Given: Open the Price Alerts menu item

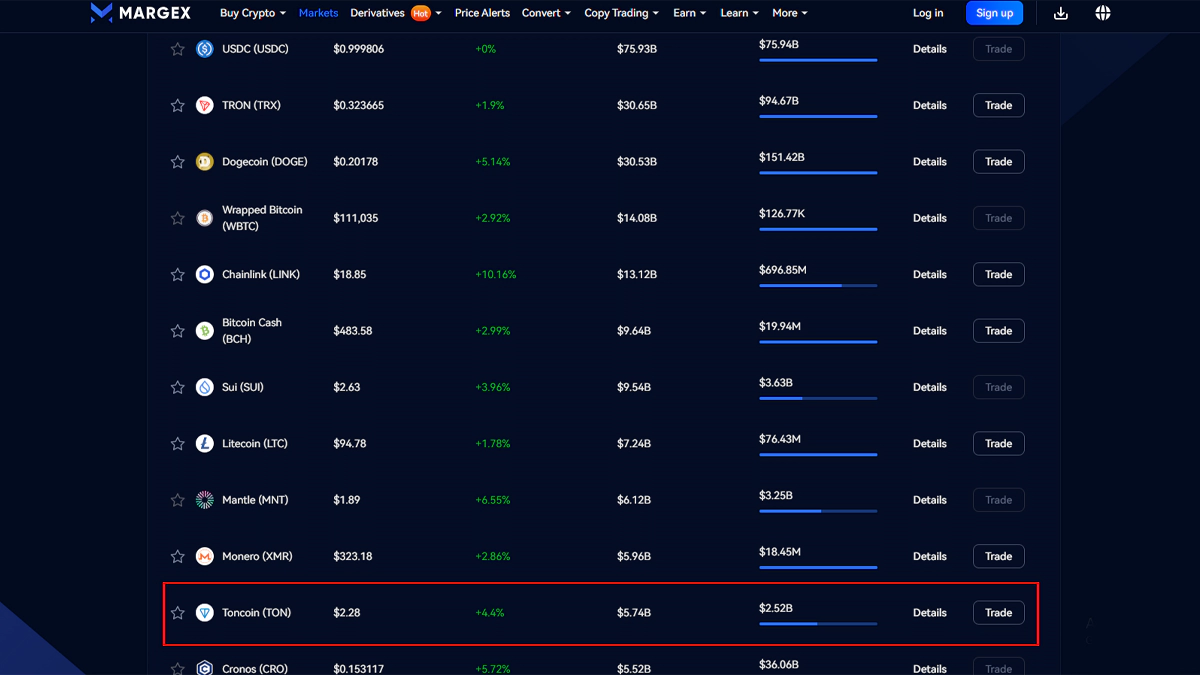Looking at the screenshot, I should (x=482, y=13).
